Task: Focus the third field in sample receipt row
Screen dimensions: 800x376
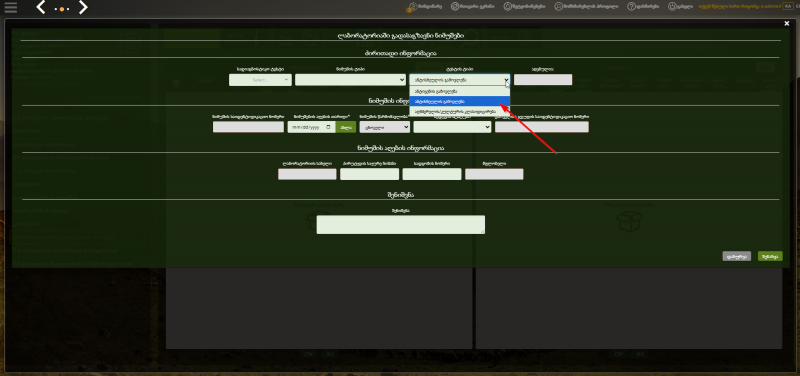Action: tap(432, 174)
